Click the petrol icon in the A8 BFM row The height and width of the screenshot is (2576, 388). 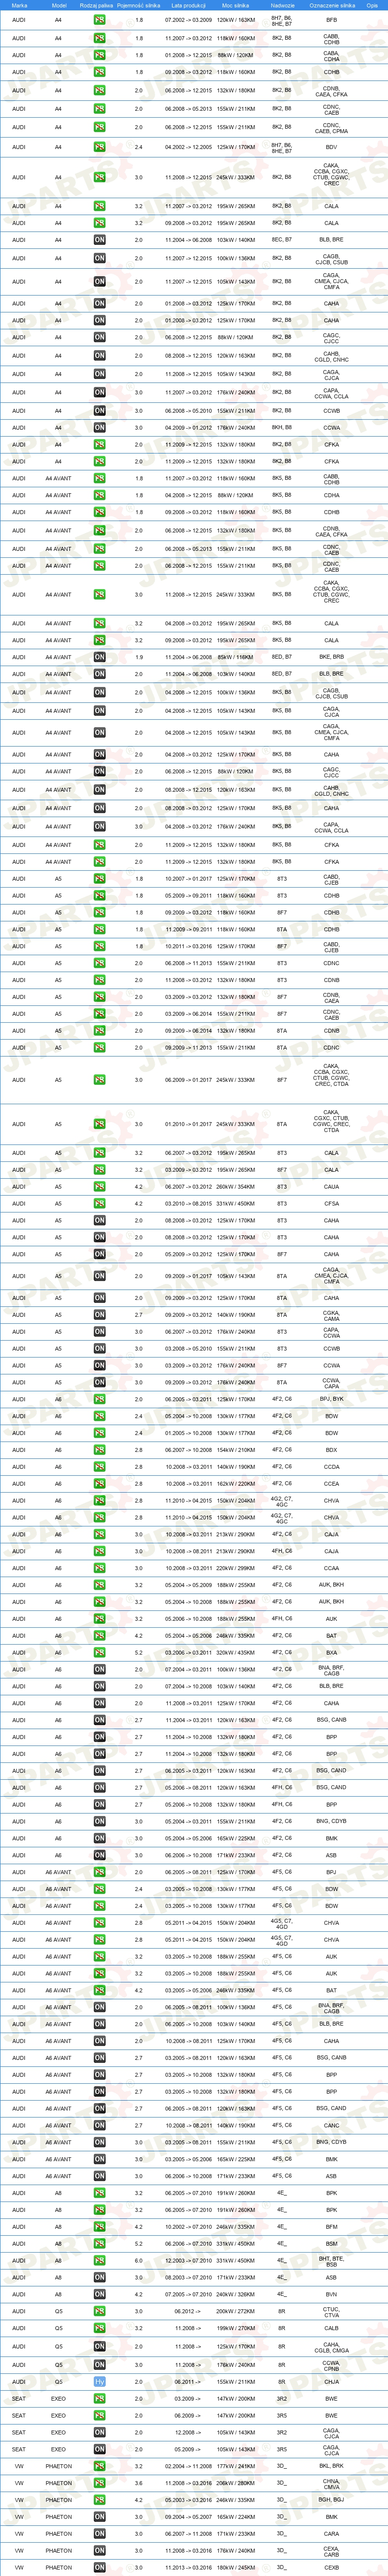(x=99, y=2227)
